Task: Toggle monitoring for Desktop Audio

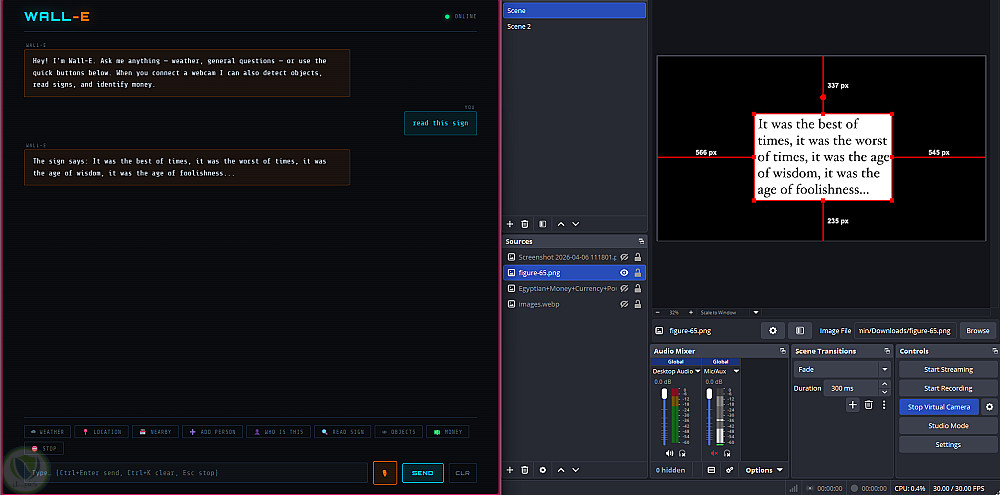Action: [x=682, y=454]
